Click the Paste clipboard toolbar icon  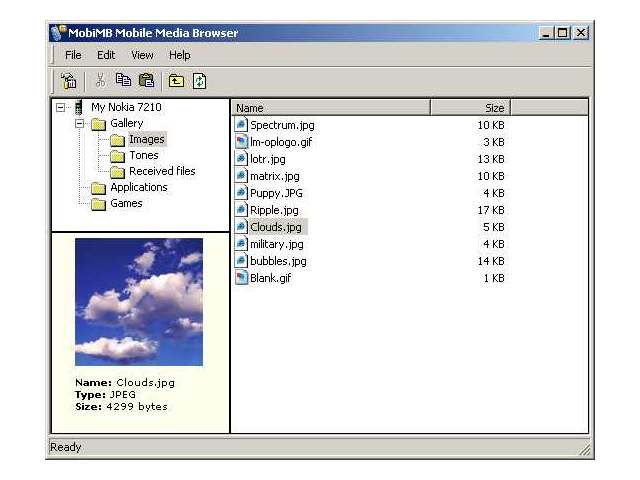point(147,81)
